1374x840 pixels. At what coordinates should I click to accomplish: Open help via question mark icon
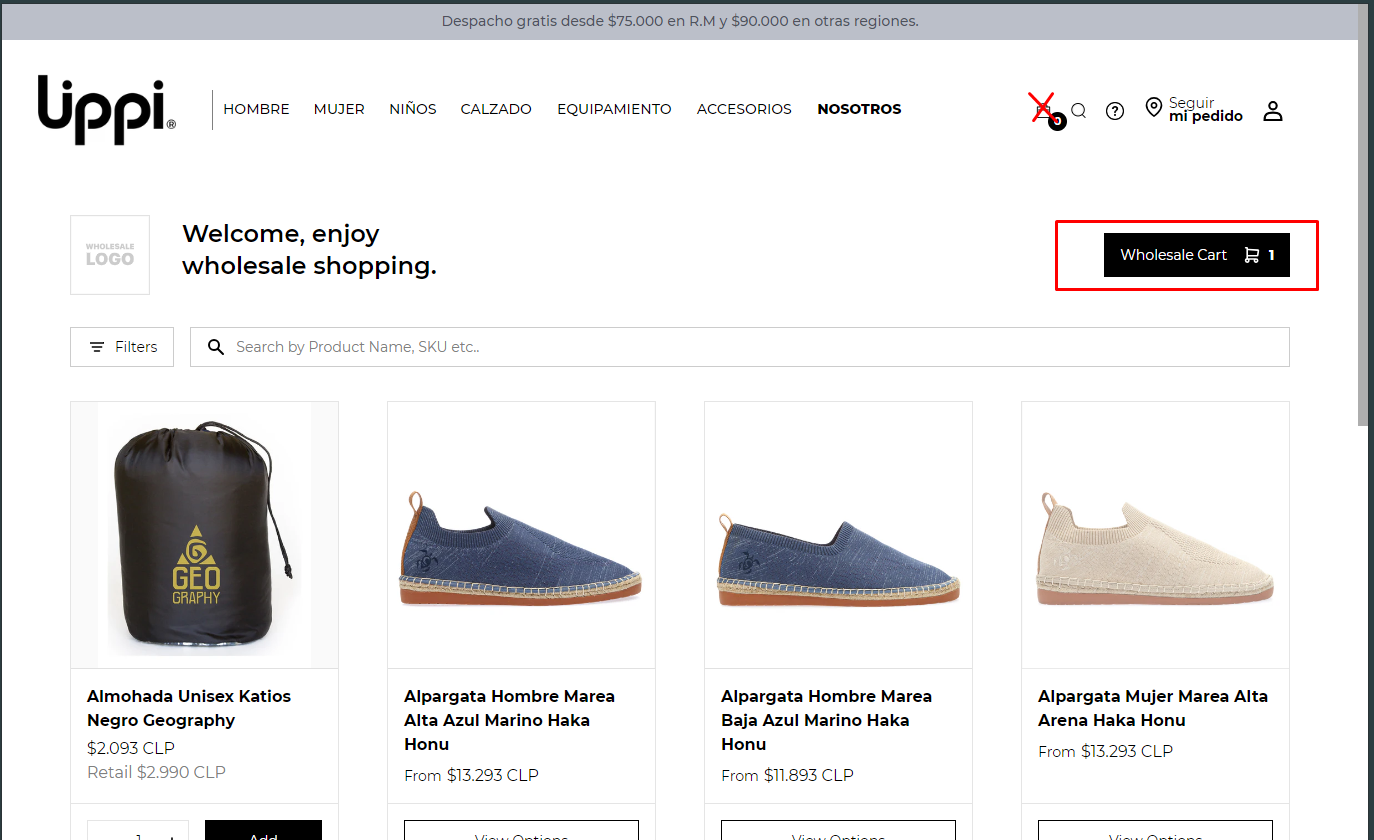point(1115,111)
